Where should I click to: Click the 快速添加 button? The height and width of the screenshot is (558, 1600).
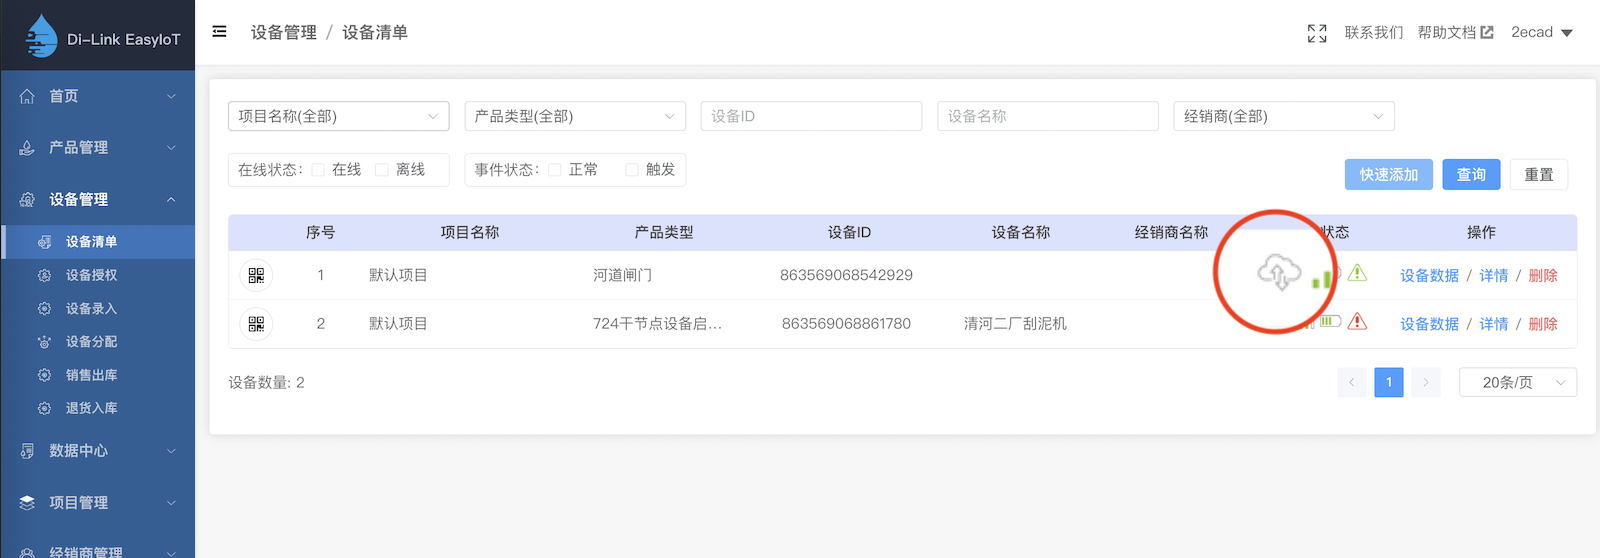[1389, 174]
